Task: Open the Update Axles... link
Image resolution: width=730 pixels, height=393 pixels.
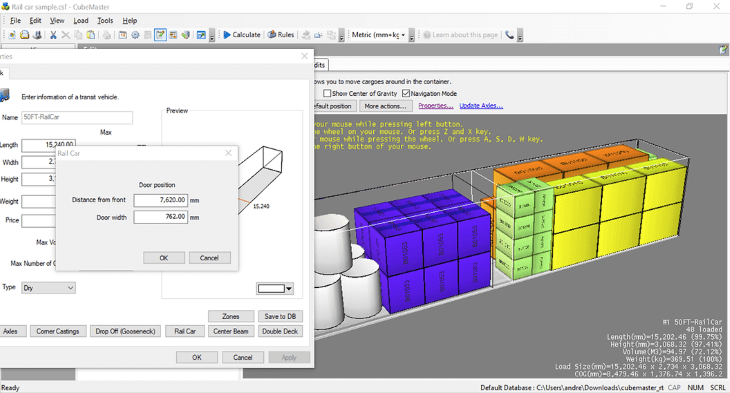Action: click(x=481, y=106)
